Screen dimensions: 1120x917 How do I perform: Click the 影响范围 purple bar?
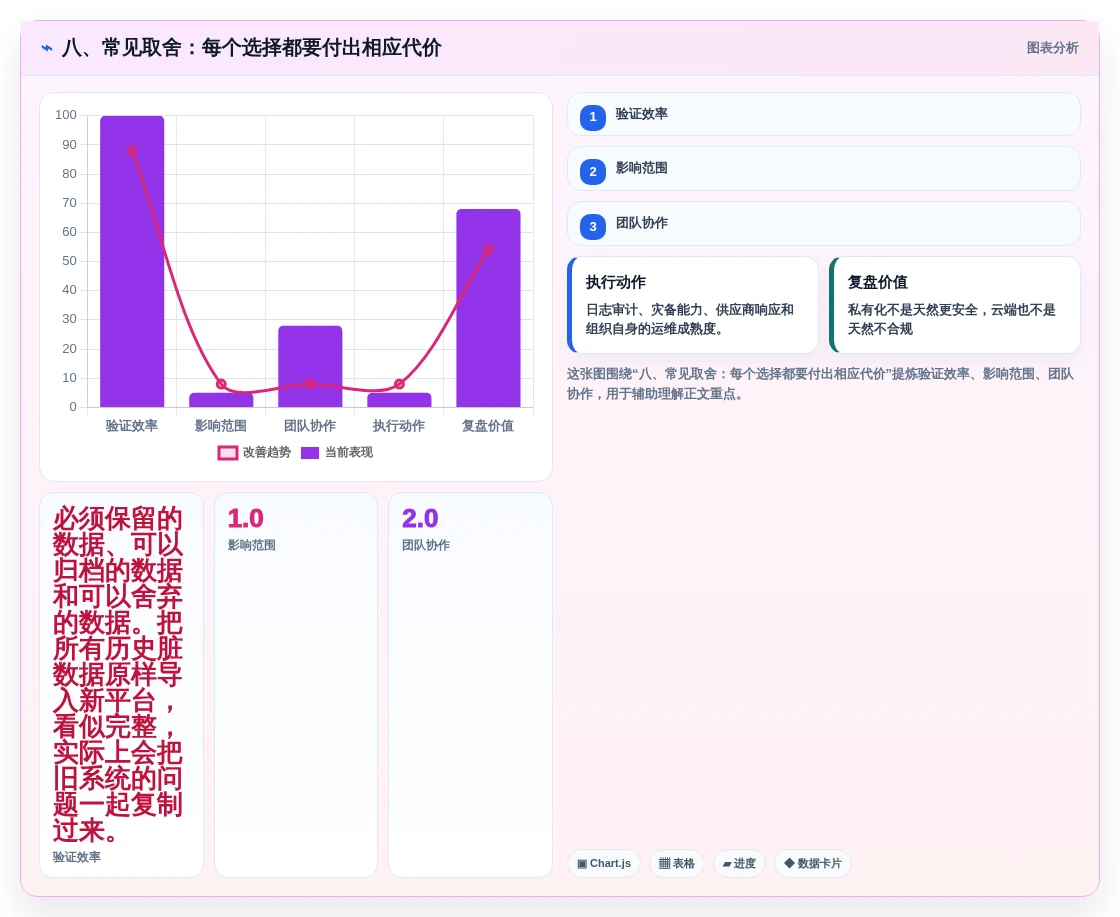(221, 400)
